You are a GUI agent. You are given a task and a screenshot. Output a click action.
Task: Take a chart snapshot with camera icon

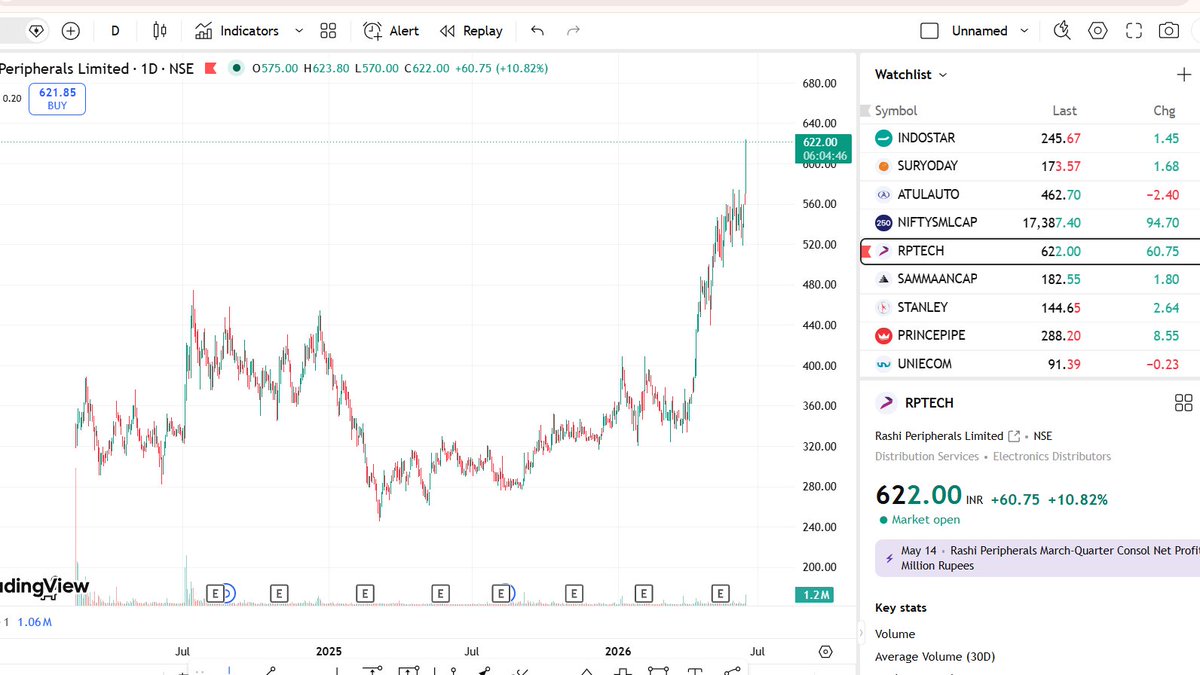tap(1168, 31)
